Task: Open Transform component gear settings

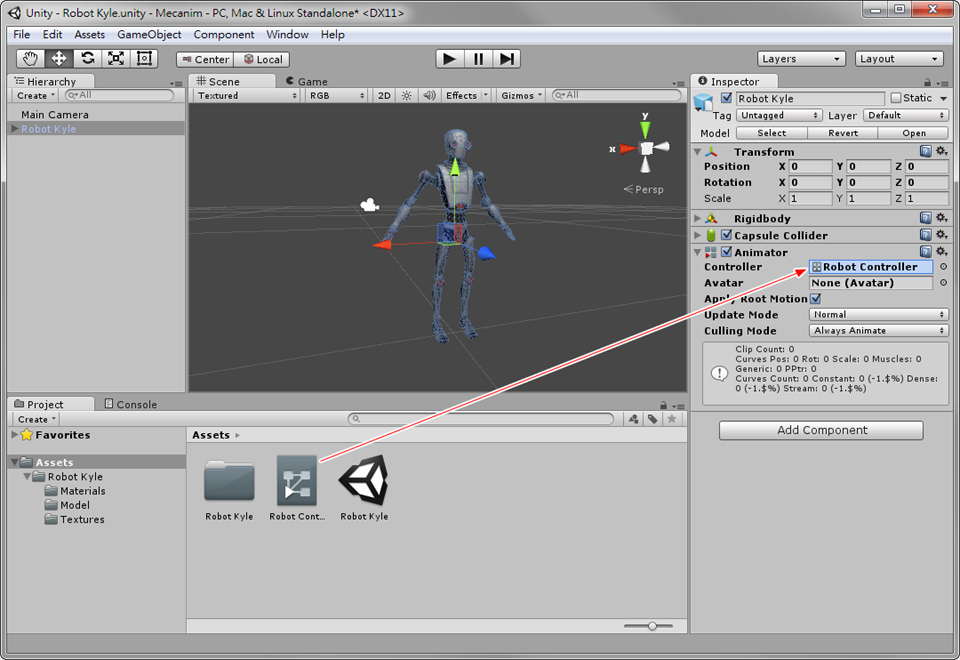Action: click(x=942, y=151)
